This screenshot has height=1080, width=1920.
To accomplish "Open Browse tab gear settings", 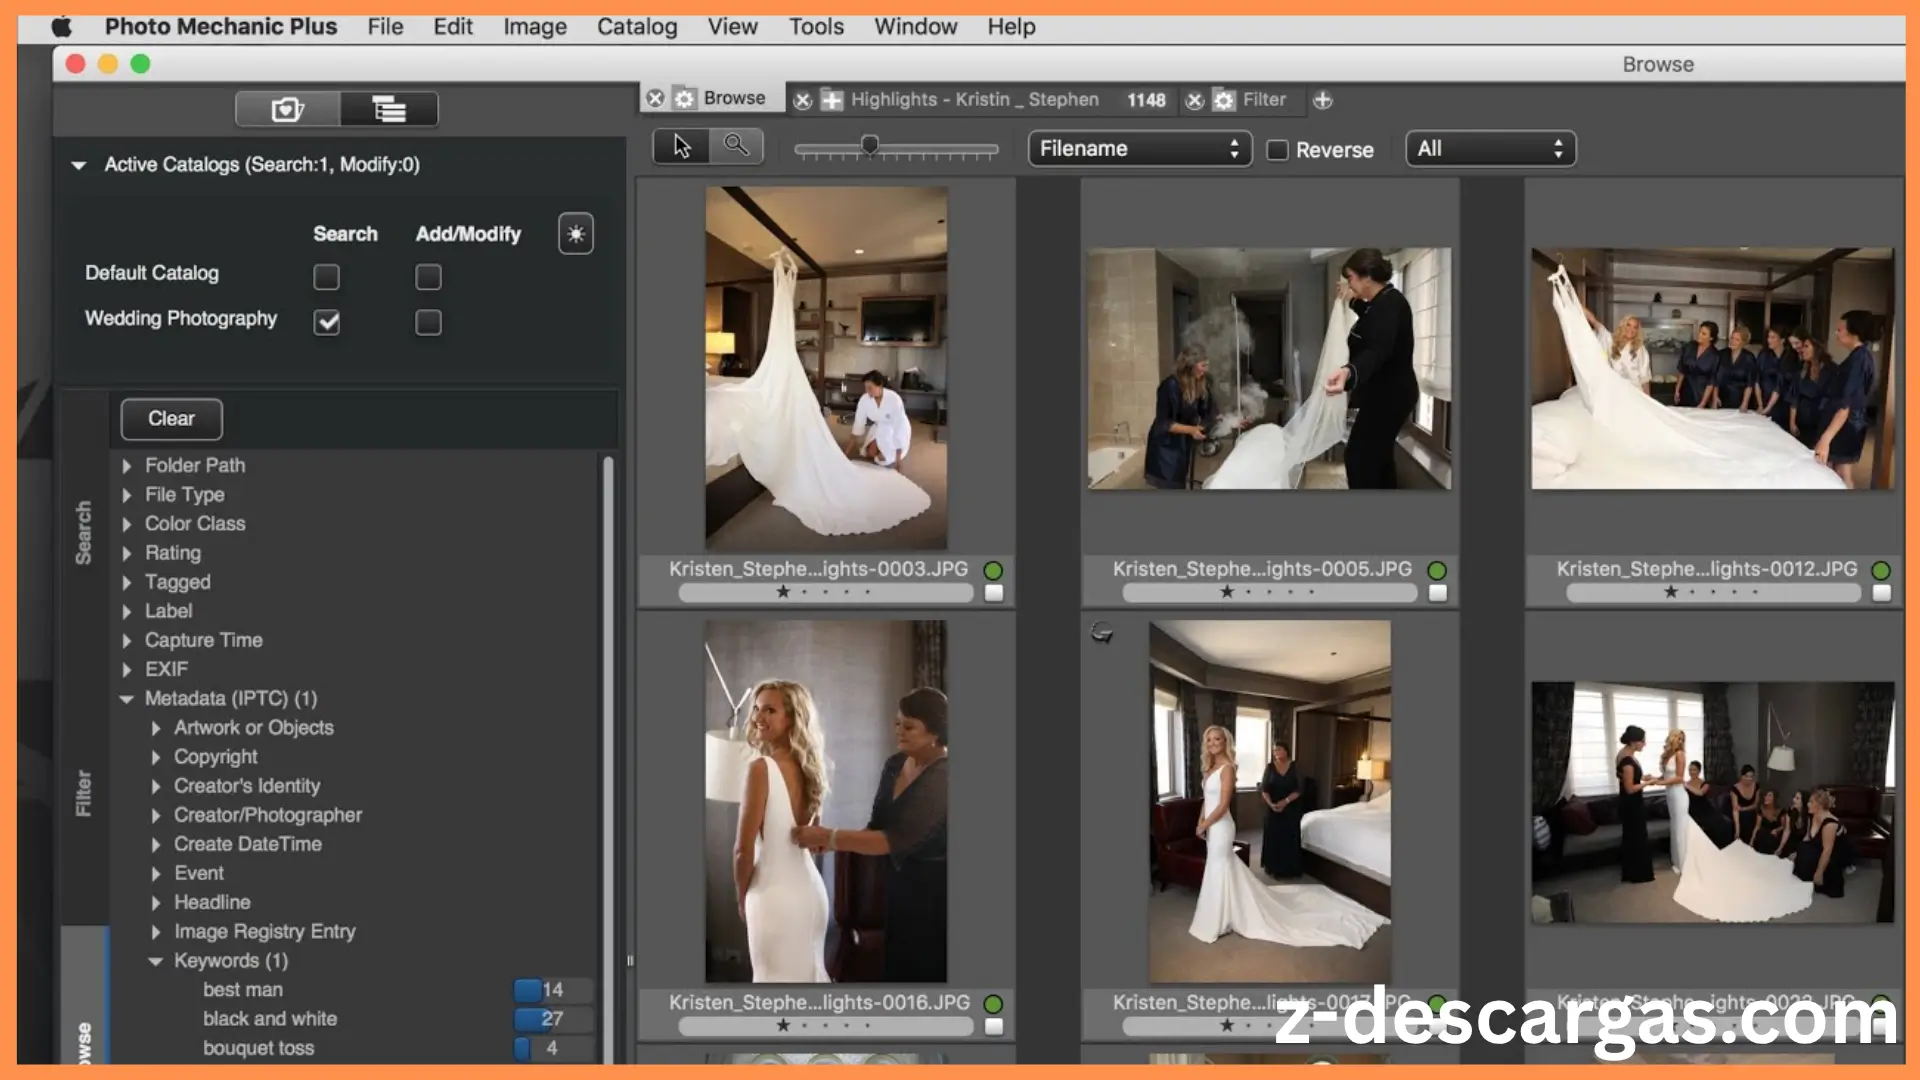I will tap(684, 98).
